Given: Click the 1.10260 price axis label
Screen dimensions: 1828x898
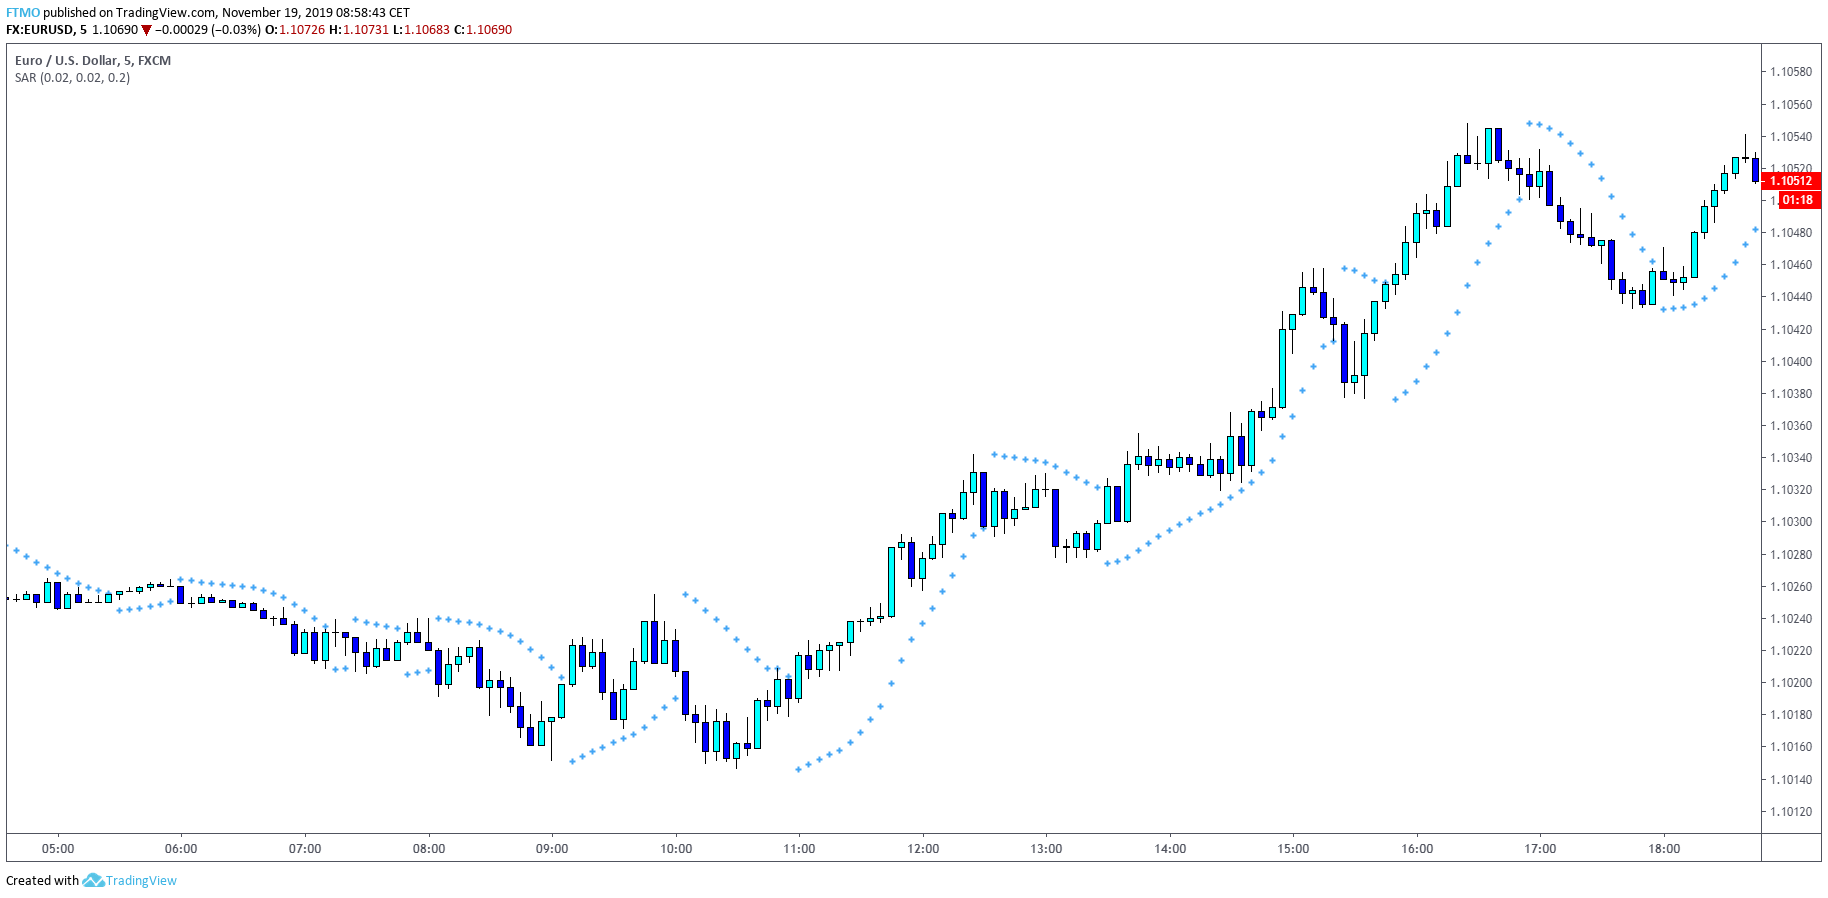Looking at the screenshot, I should click(x=1791, y=586).
